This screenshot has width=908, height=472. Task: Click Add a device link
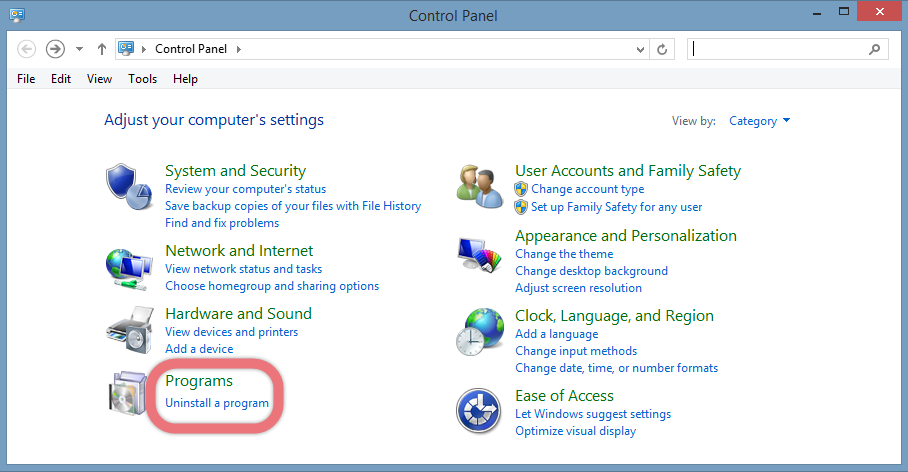pos(199,349)
